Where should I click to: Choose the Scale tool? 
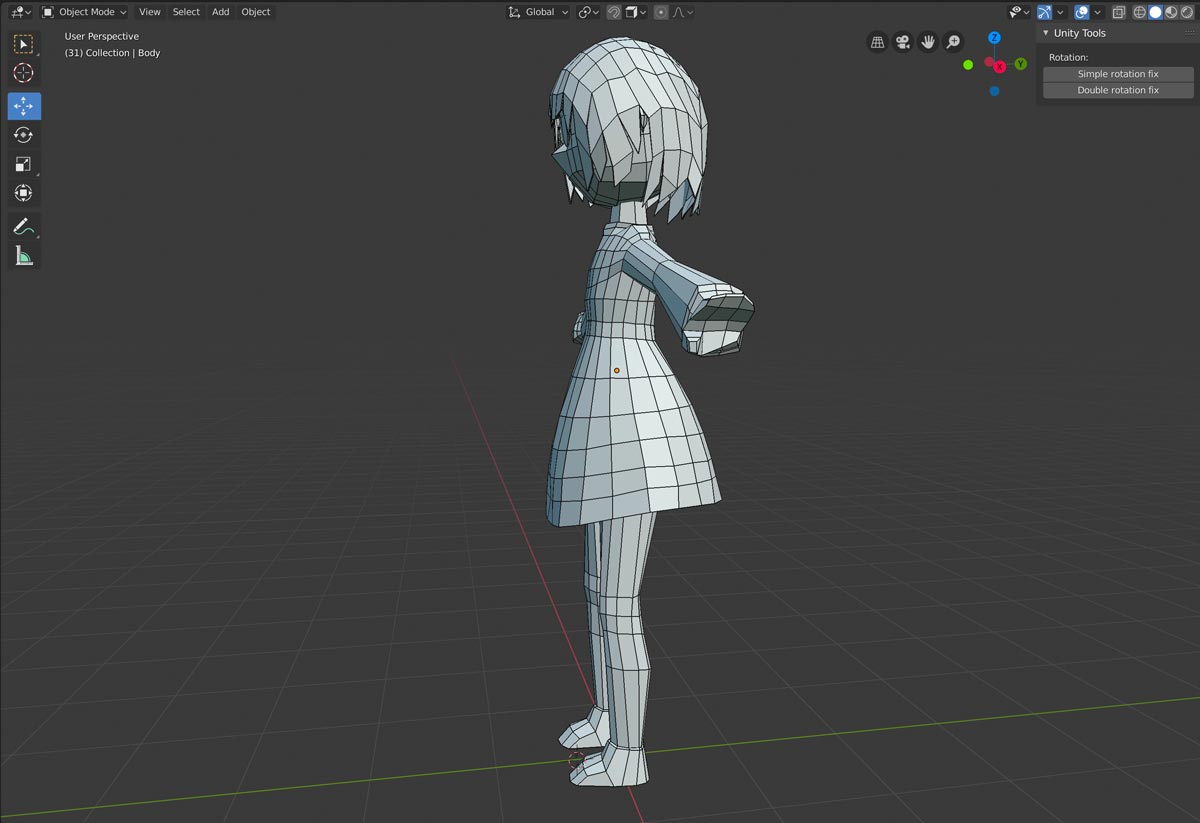click(x=24, y=164)
